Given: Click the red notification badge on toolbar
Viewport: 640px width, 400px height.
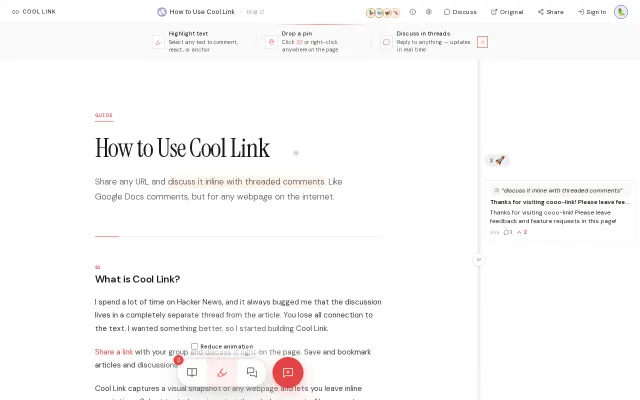Looking at the screenshot, I should tap(178, 360).
